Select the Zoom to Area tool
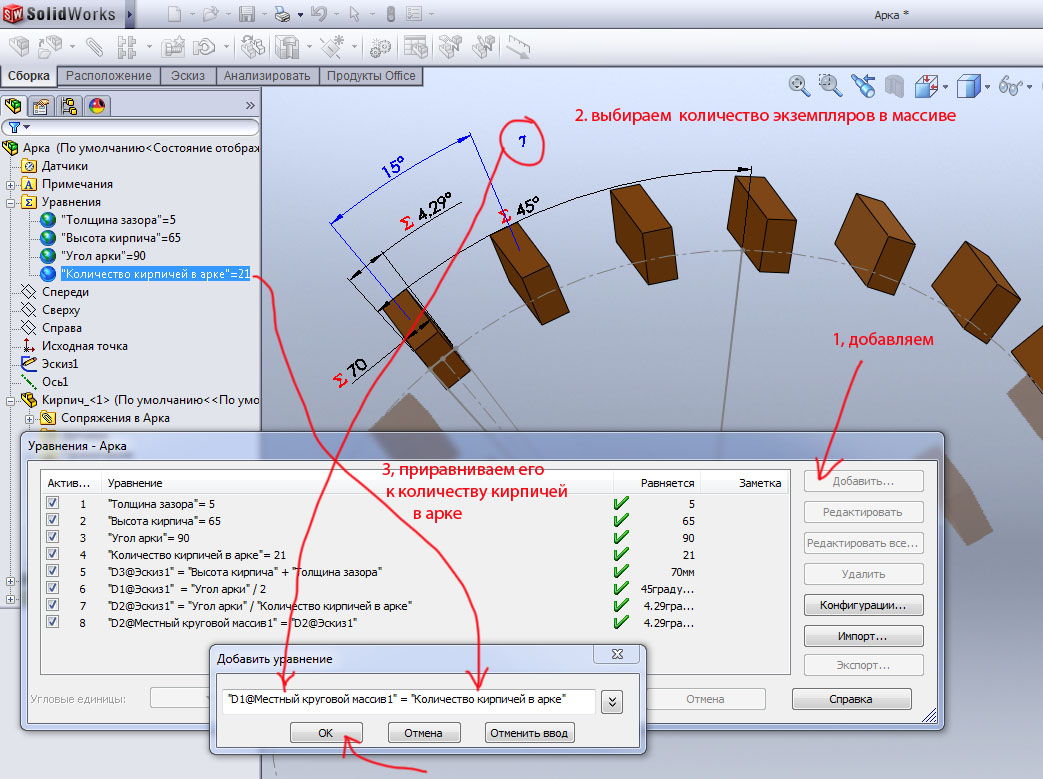1043x779 pixels. click(x=829, y=85)
